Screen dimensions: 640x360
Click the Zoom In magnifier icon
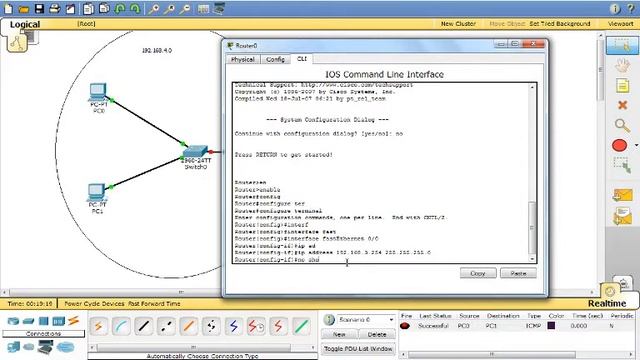(x=154, y=9)
